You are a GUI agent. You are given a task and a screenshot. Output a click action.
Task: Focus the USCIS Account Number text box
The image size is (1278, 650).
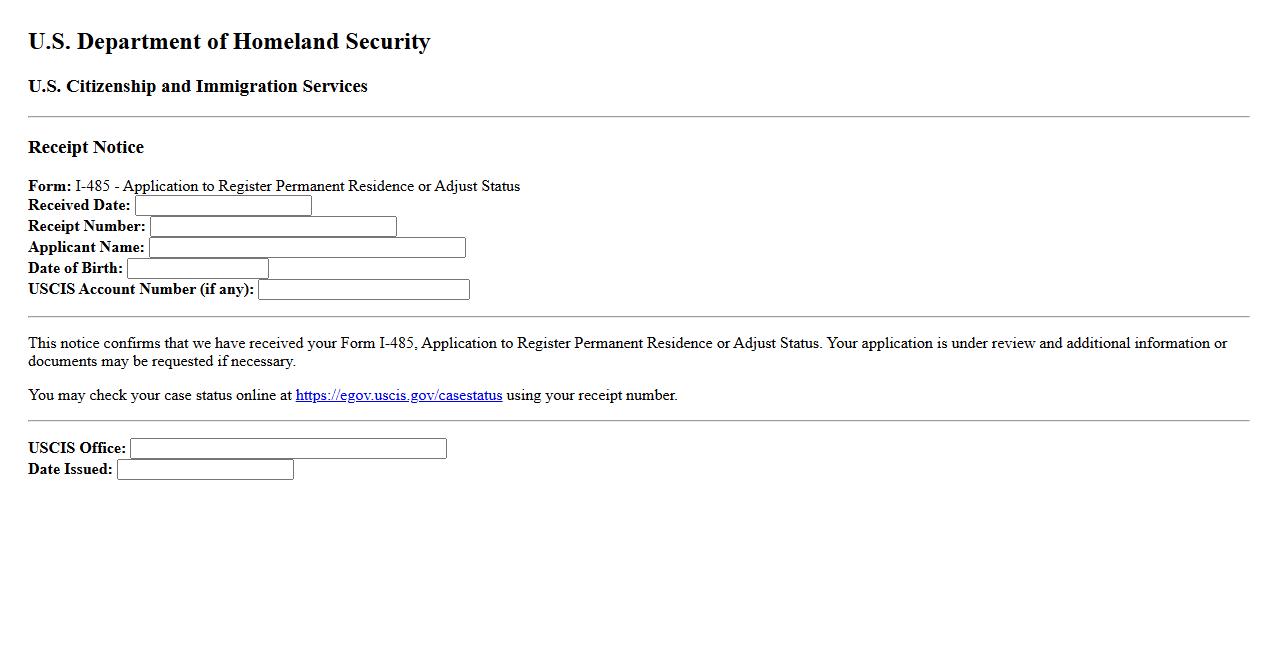(363, 290)
